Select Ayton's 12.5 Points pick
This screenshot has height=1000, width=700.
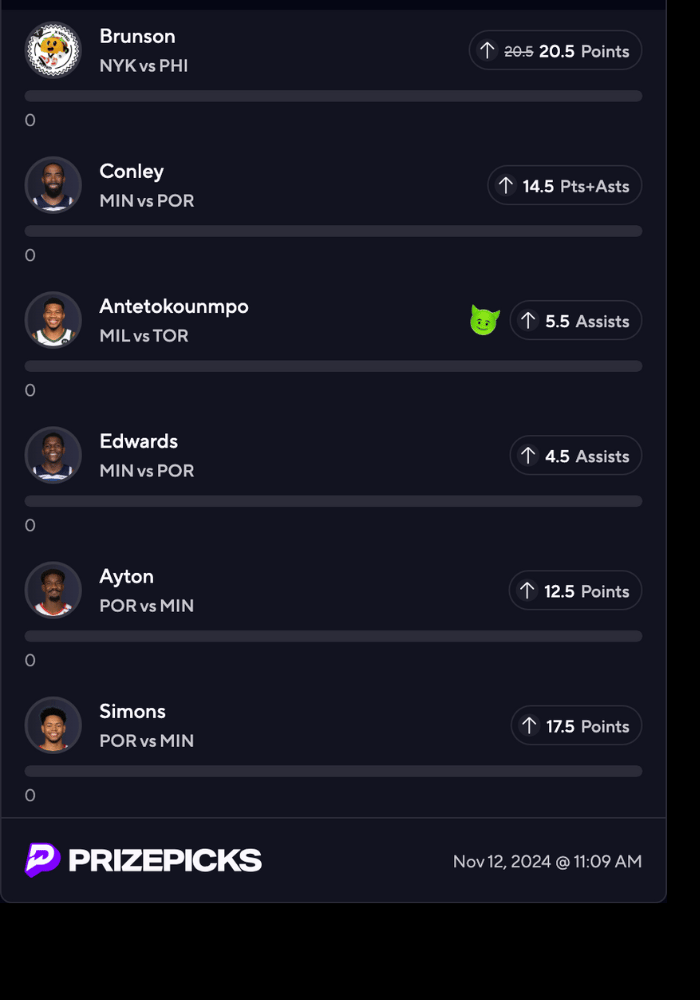575,591
